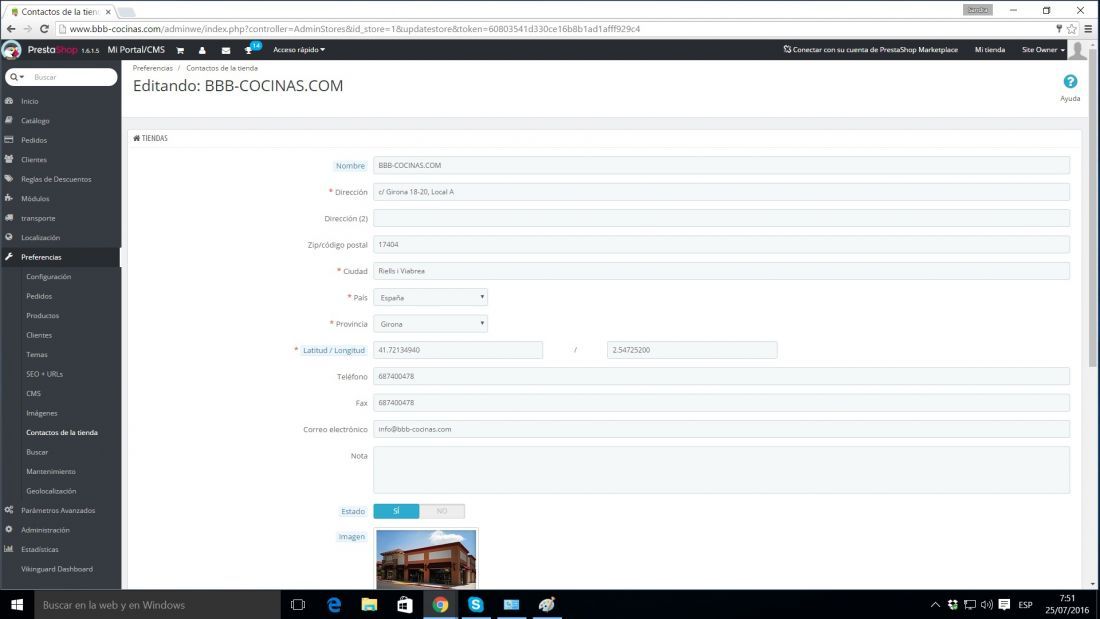Expand the Acceso rápido dropdown
Viewport: 1100px width, 619px height.
299,50
